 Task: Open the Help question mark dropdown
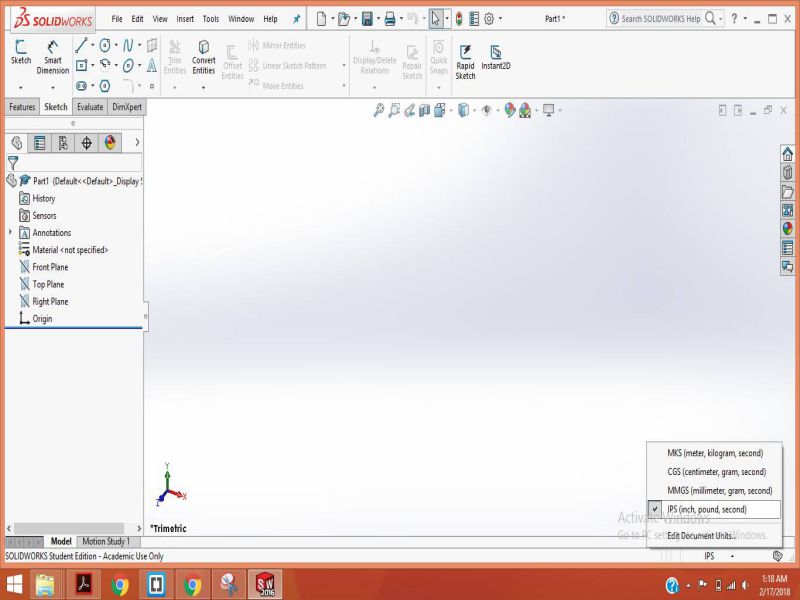pyautogui.click(x=745, y=19)
